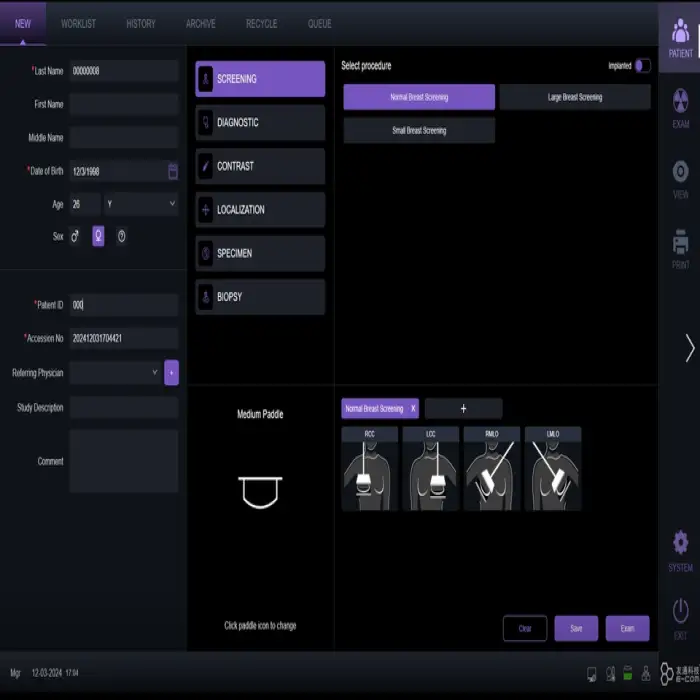Open the Date of Birth calendar picker
This screenshot has height=700, width=700.
pyautogui.click(x=173, y=171)
